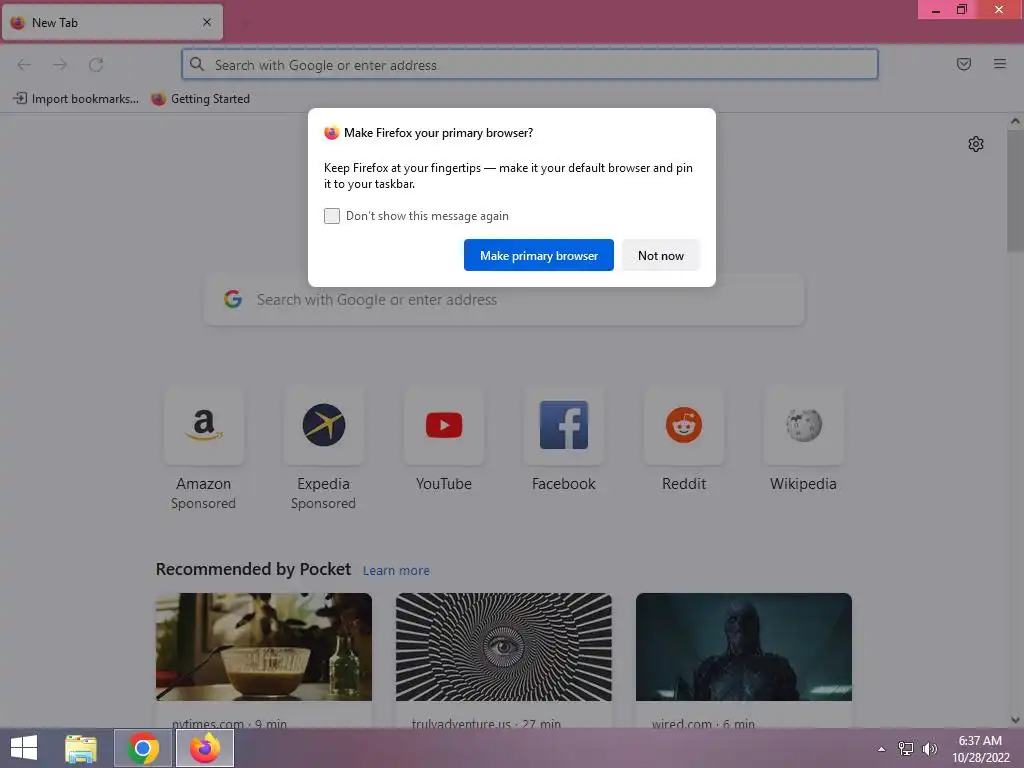
Task: Select the New Tab tab
Action: [x=112, y=22]
